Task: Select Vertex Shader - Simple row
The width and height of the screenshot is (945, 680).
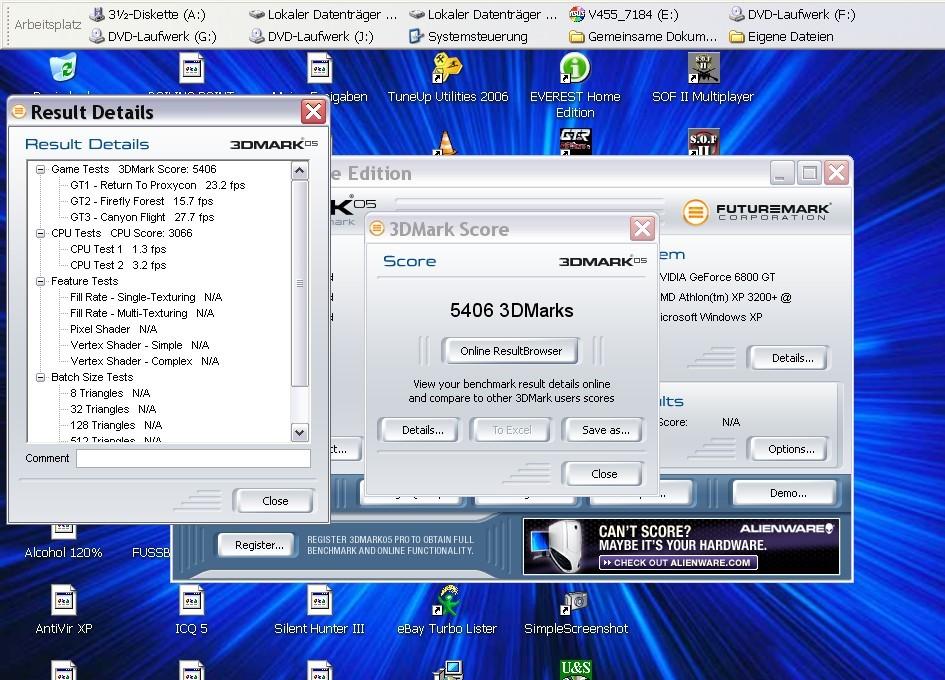Action: pyautogui.click(x=139, y=345)
